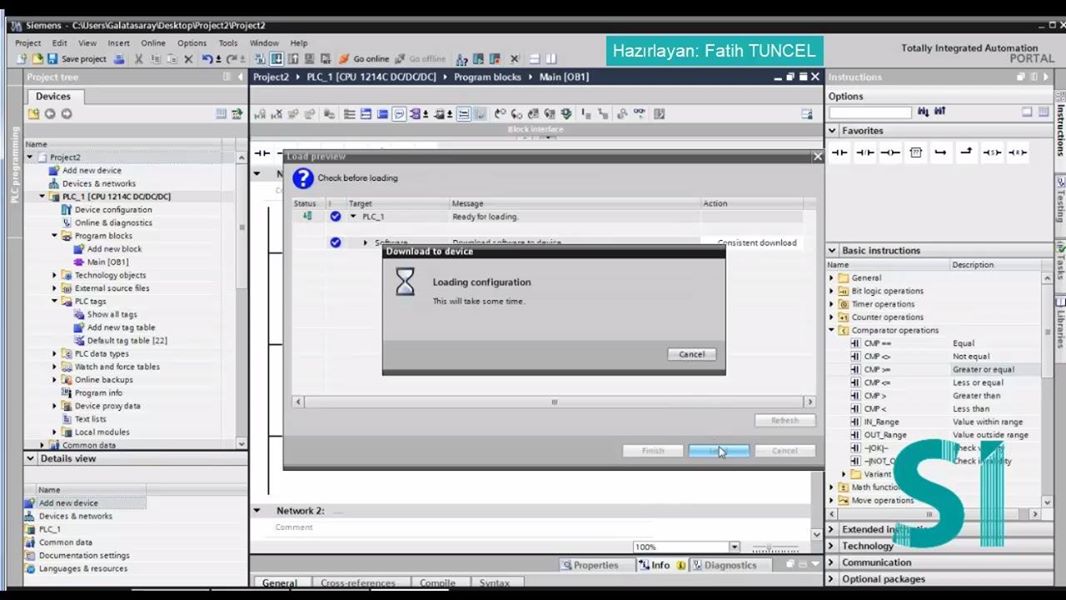Collapse the Project tree panel arrow

coord(240,77)
